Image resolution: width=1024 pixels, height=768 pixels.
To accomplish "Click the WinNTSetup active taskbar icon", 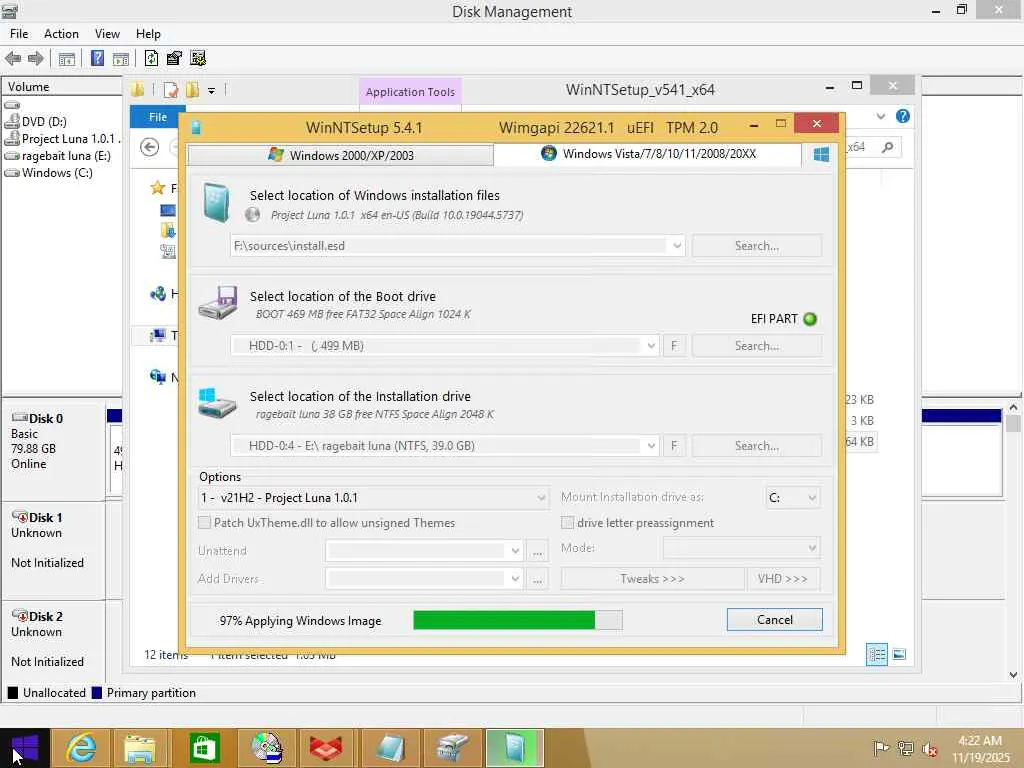I will 514,748.
